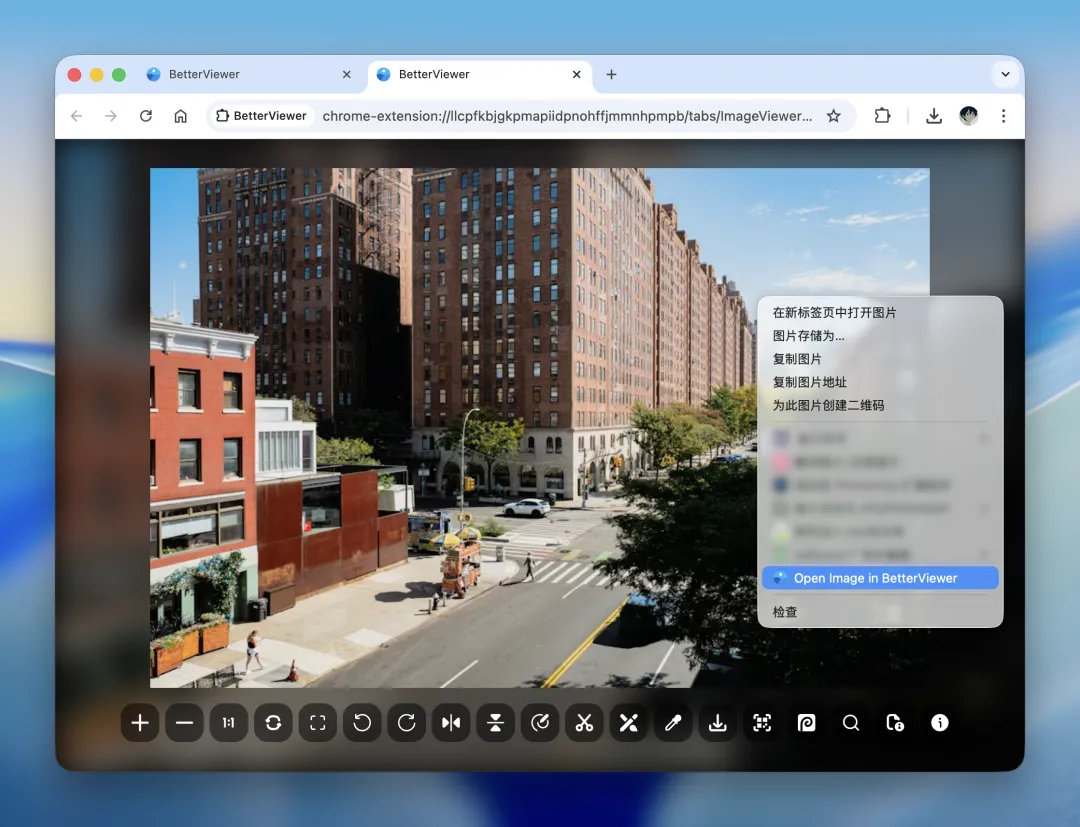Close the first BetterViewer tab
Image resolution: width=1080 pixels, height=827 pixels.
(x=346, y=74)
